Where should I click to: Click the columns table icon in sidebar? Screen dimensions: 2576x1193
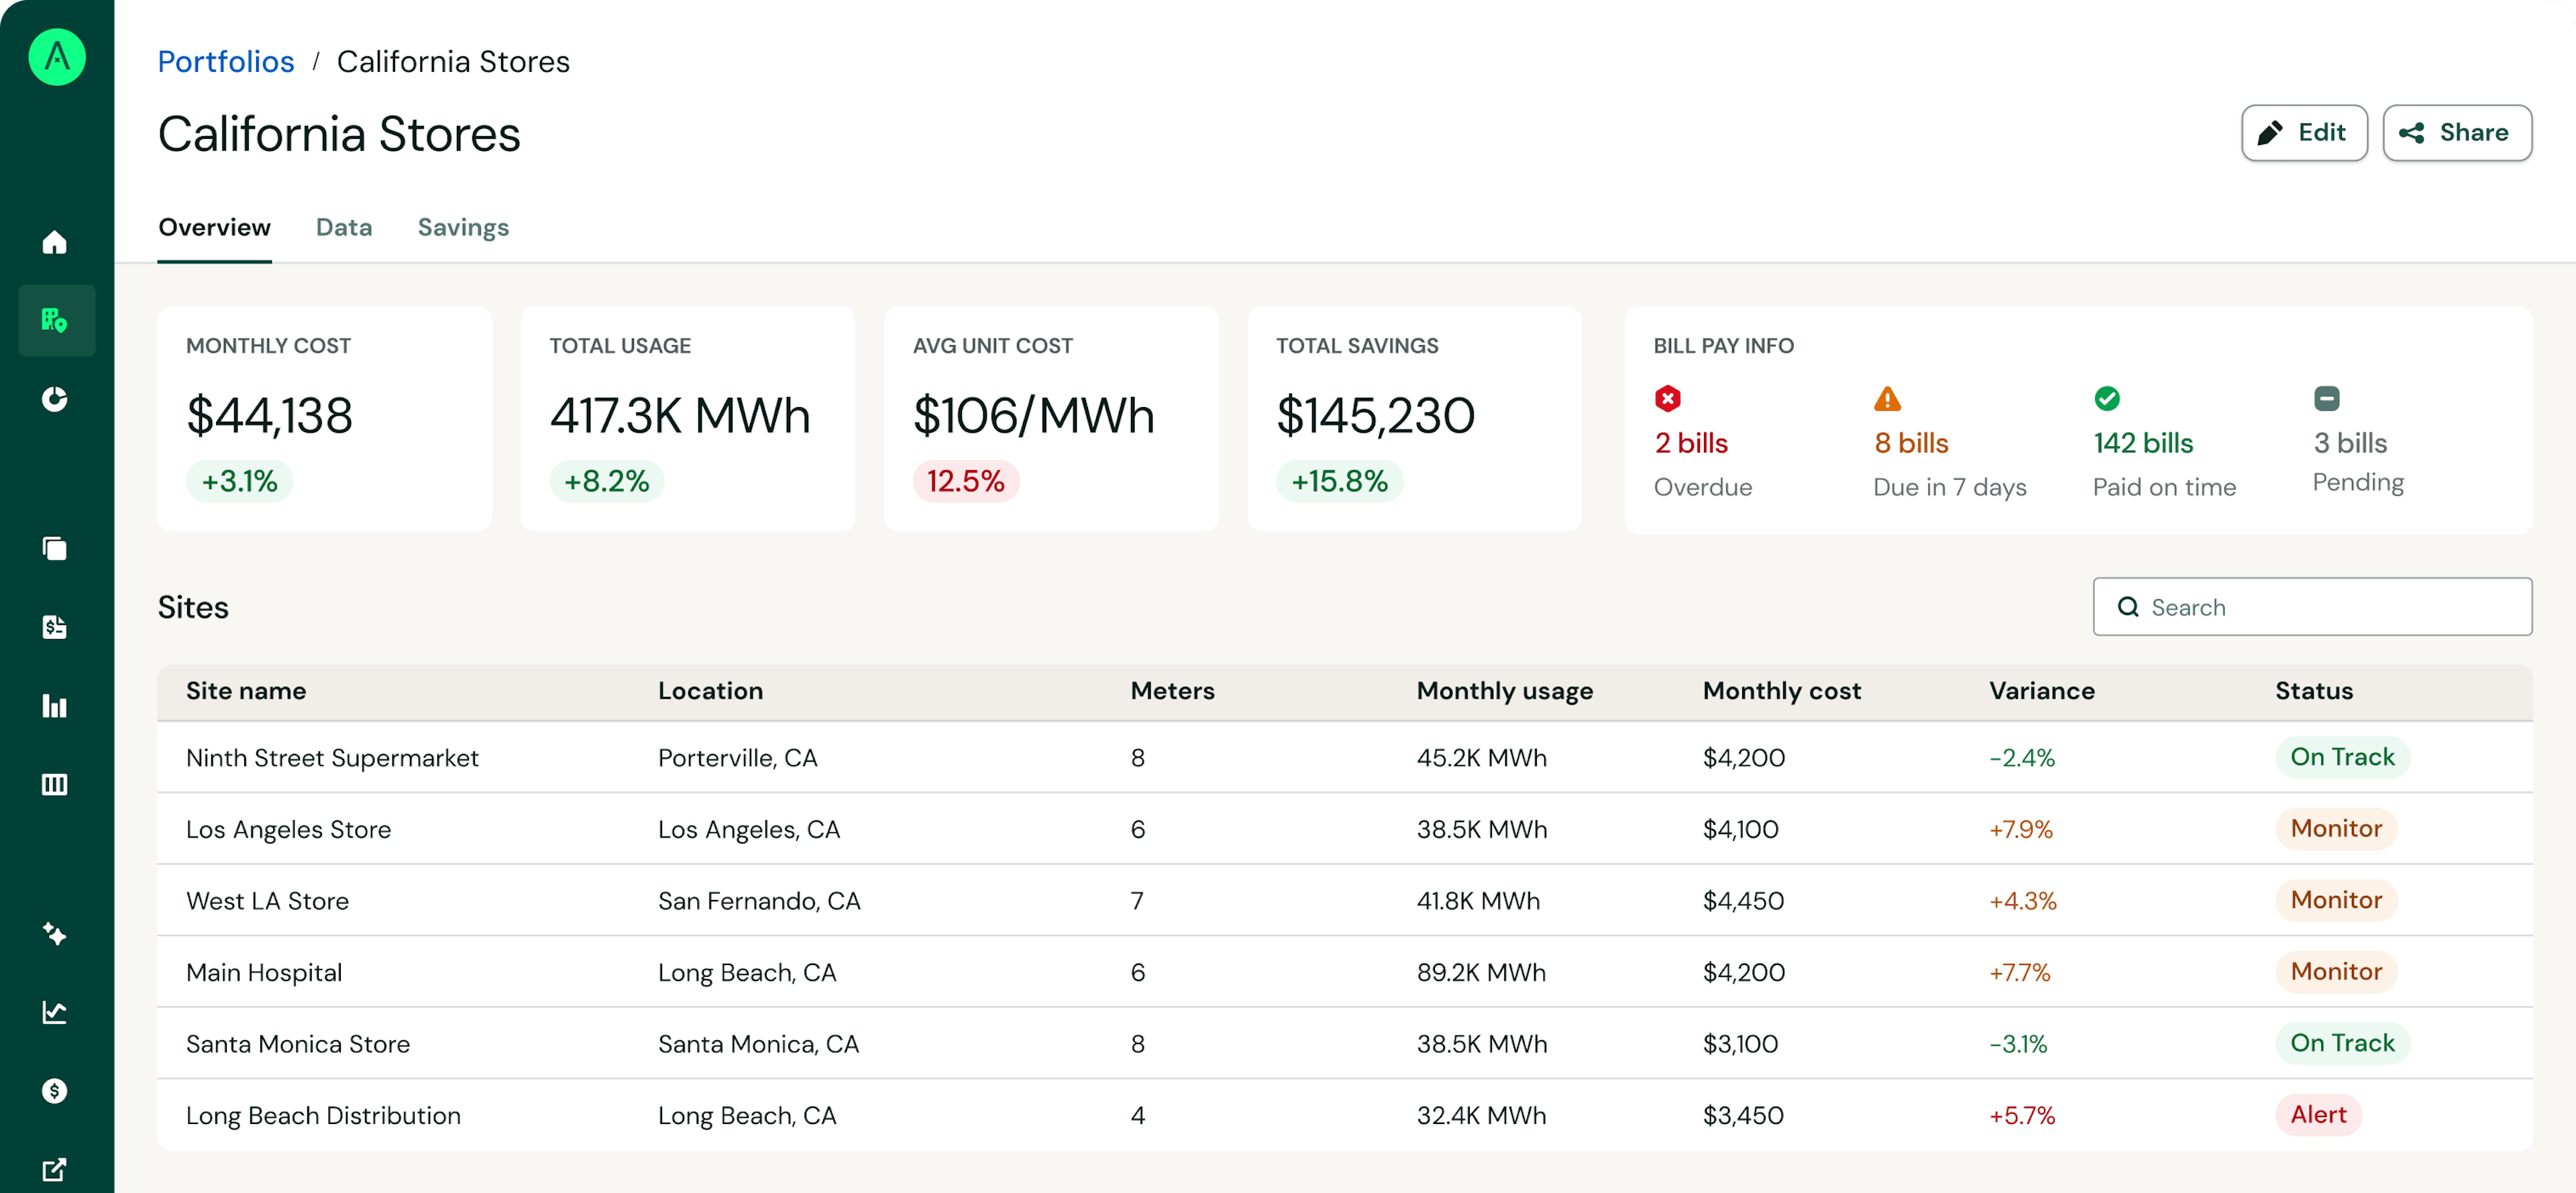55,784
